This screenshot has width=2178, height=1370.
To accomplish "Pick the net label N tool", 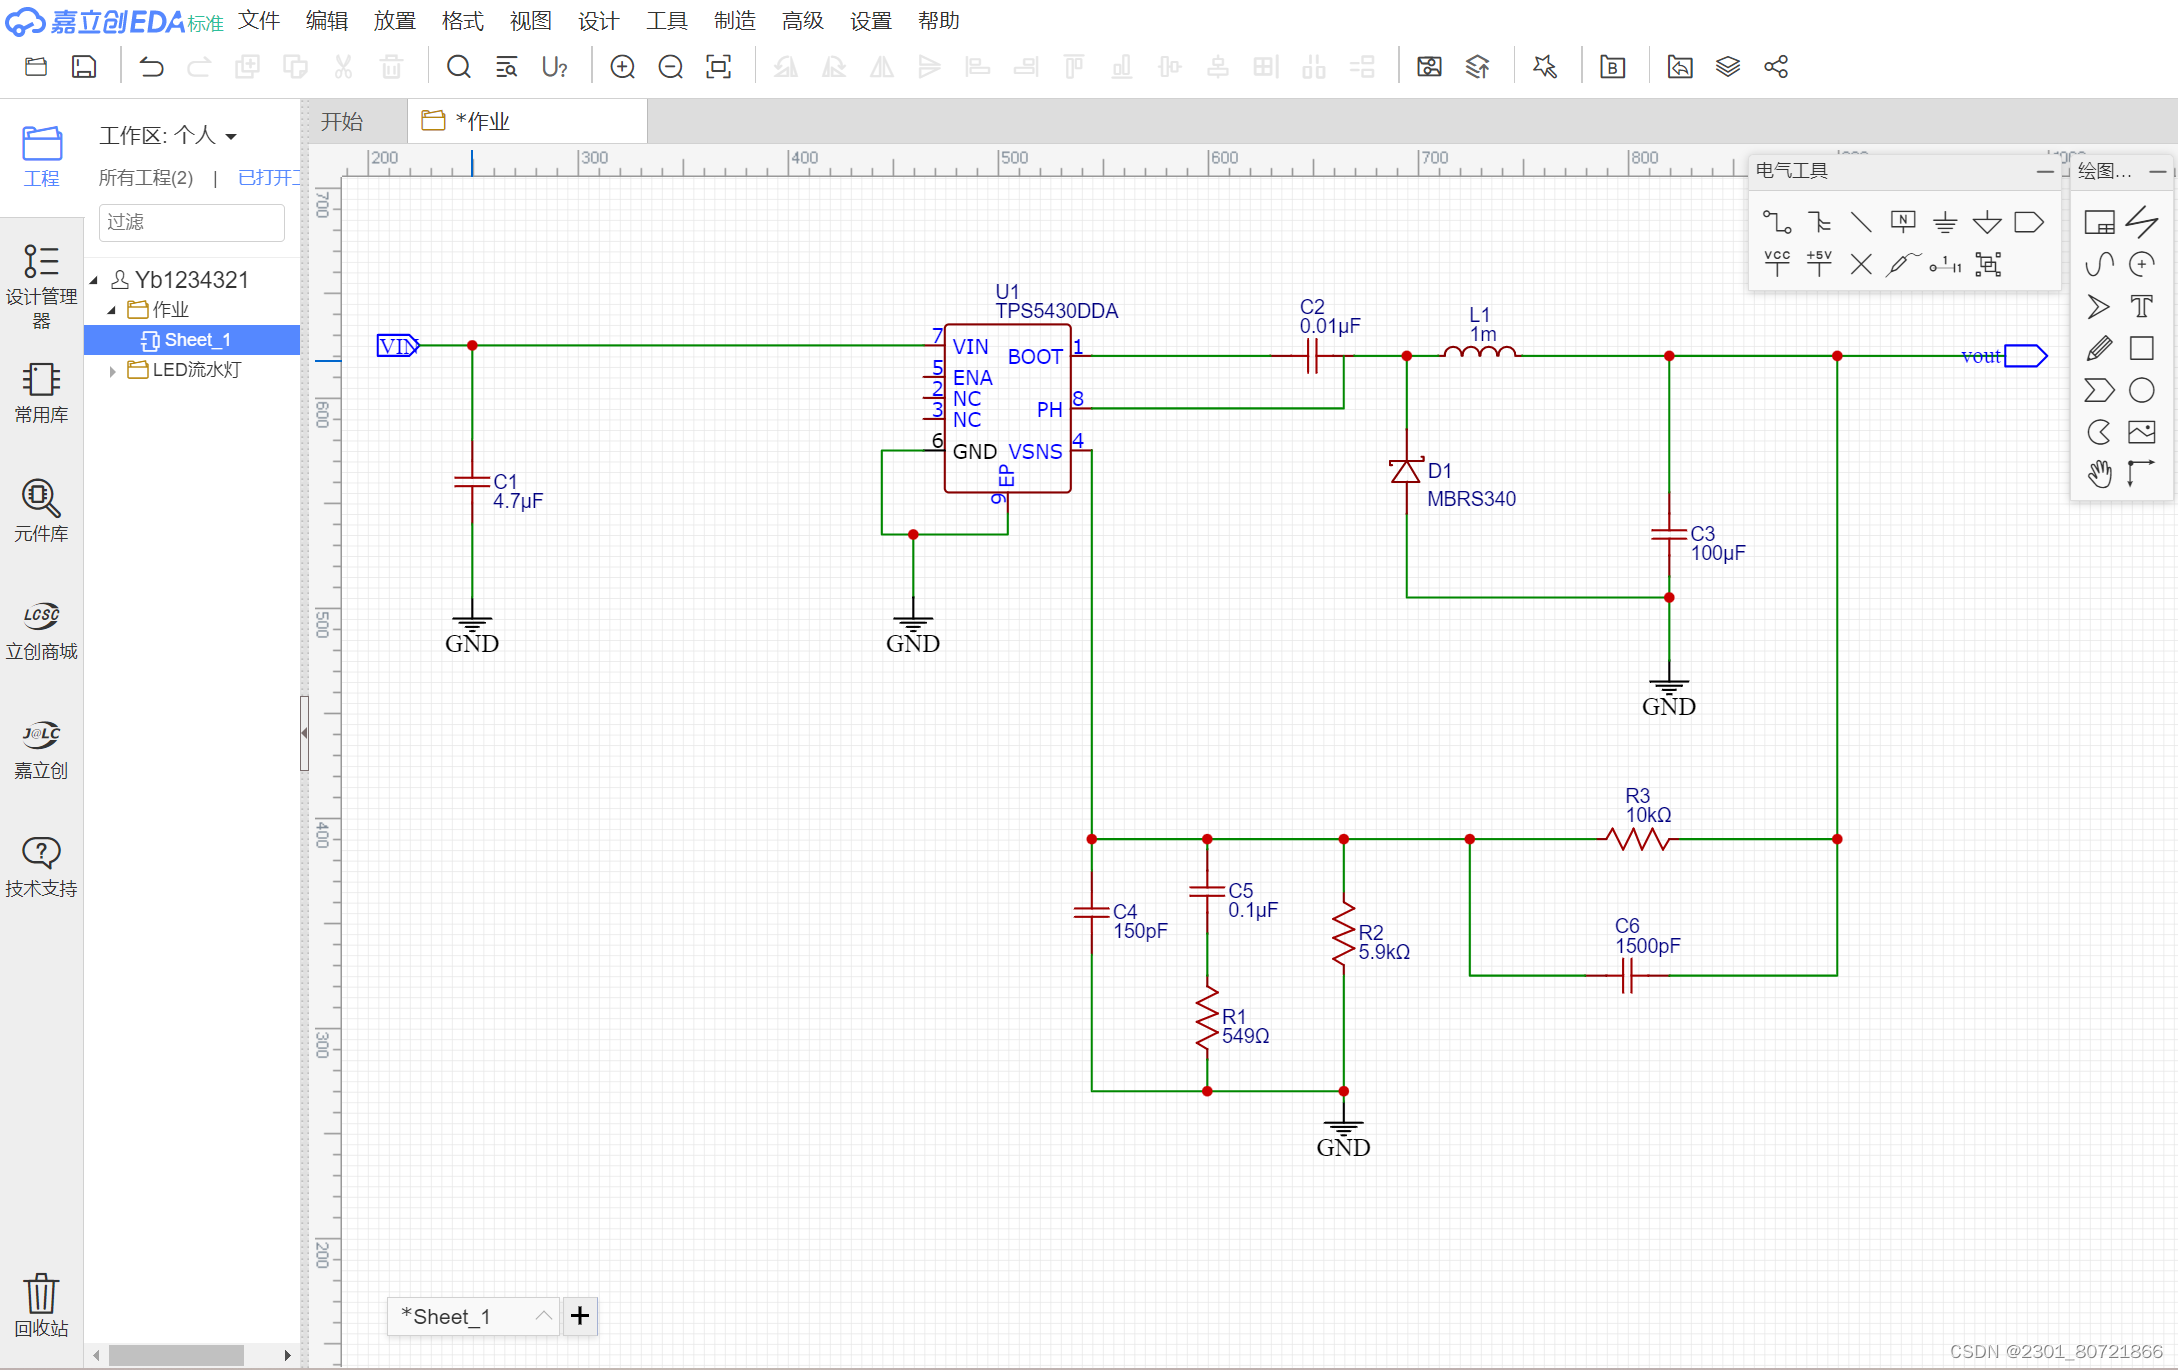I will click(x=1902, y=222).
